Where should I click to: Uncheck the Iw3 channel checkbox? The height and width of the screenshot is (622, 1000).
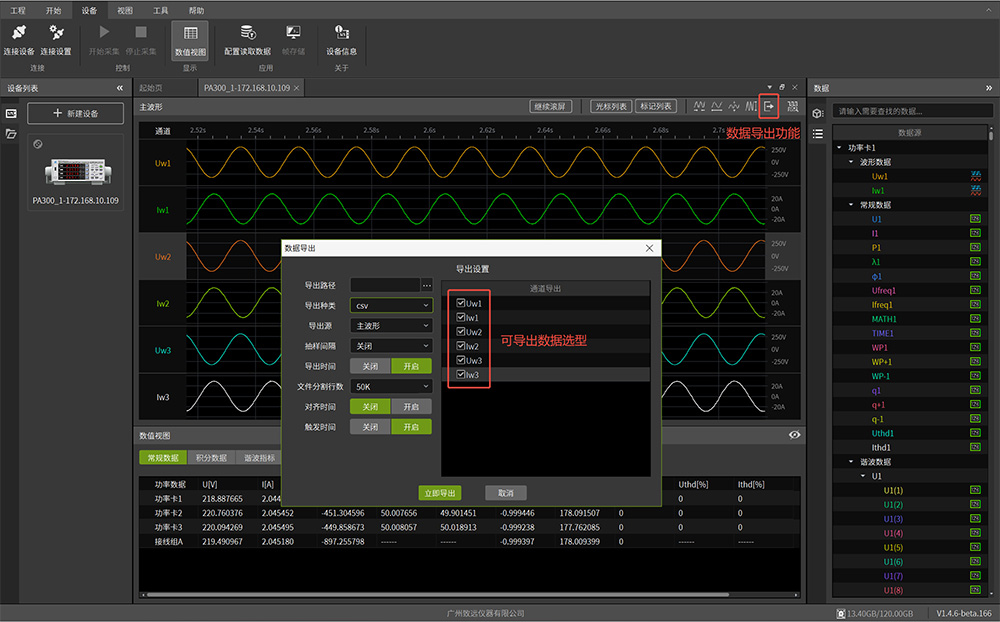460,375
